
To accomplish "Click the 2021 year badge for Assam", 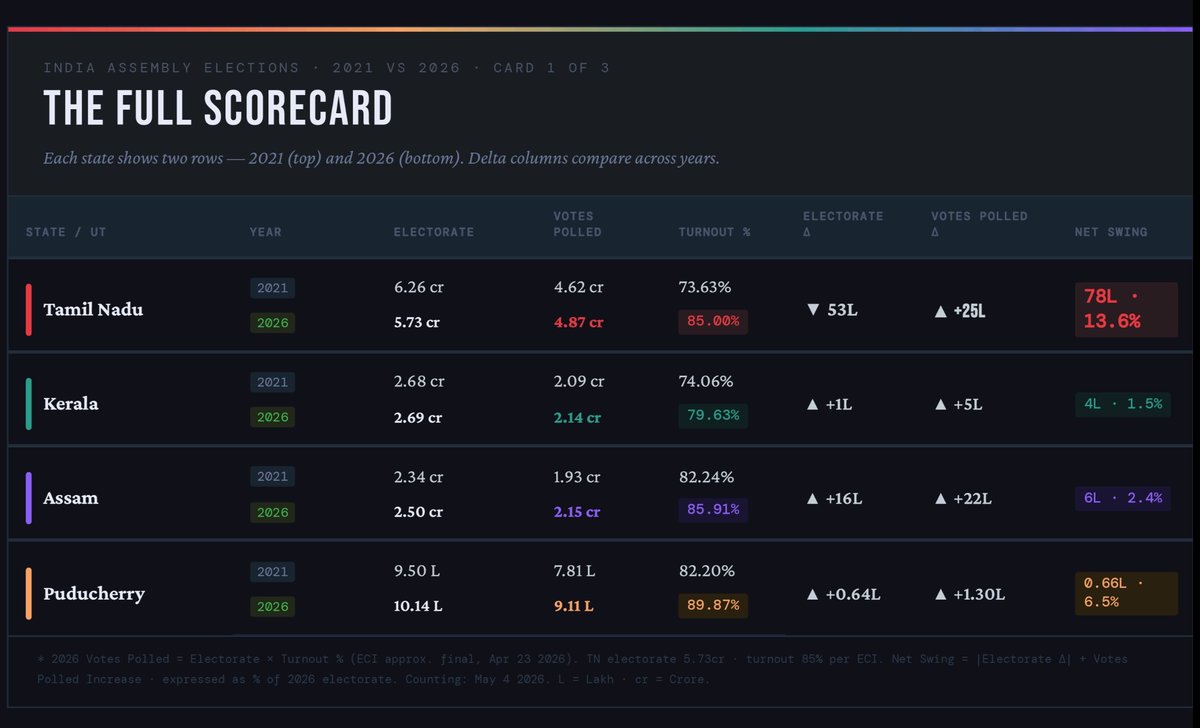I will click(x=272, y=477).
